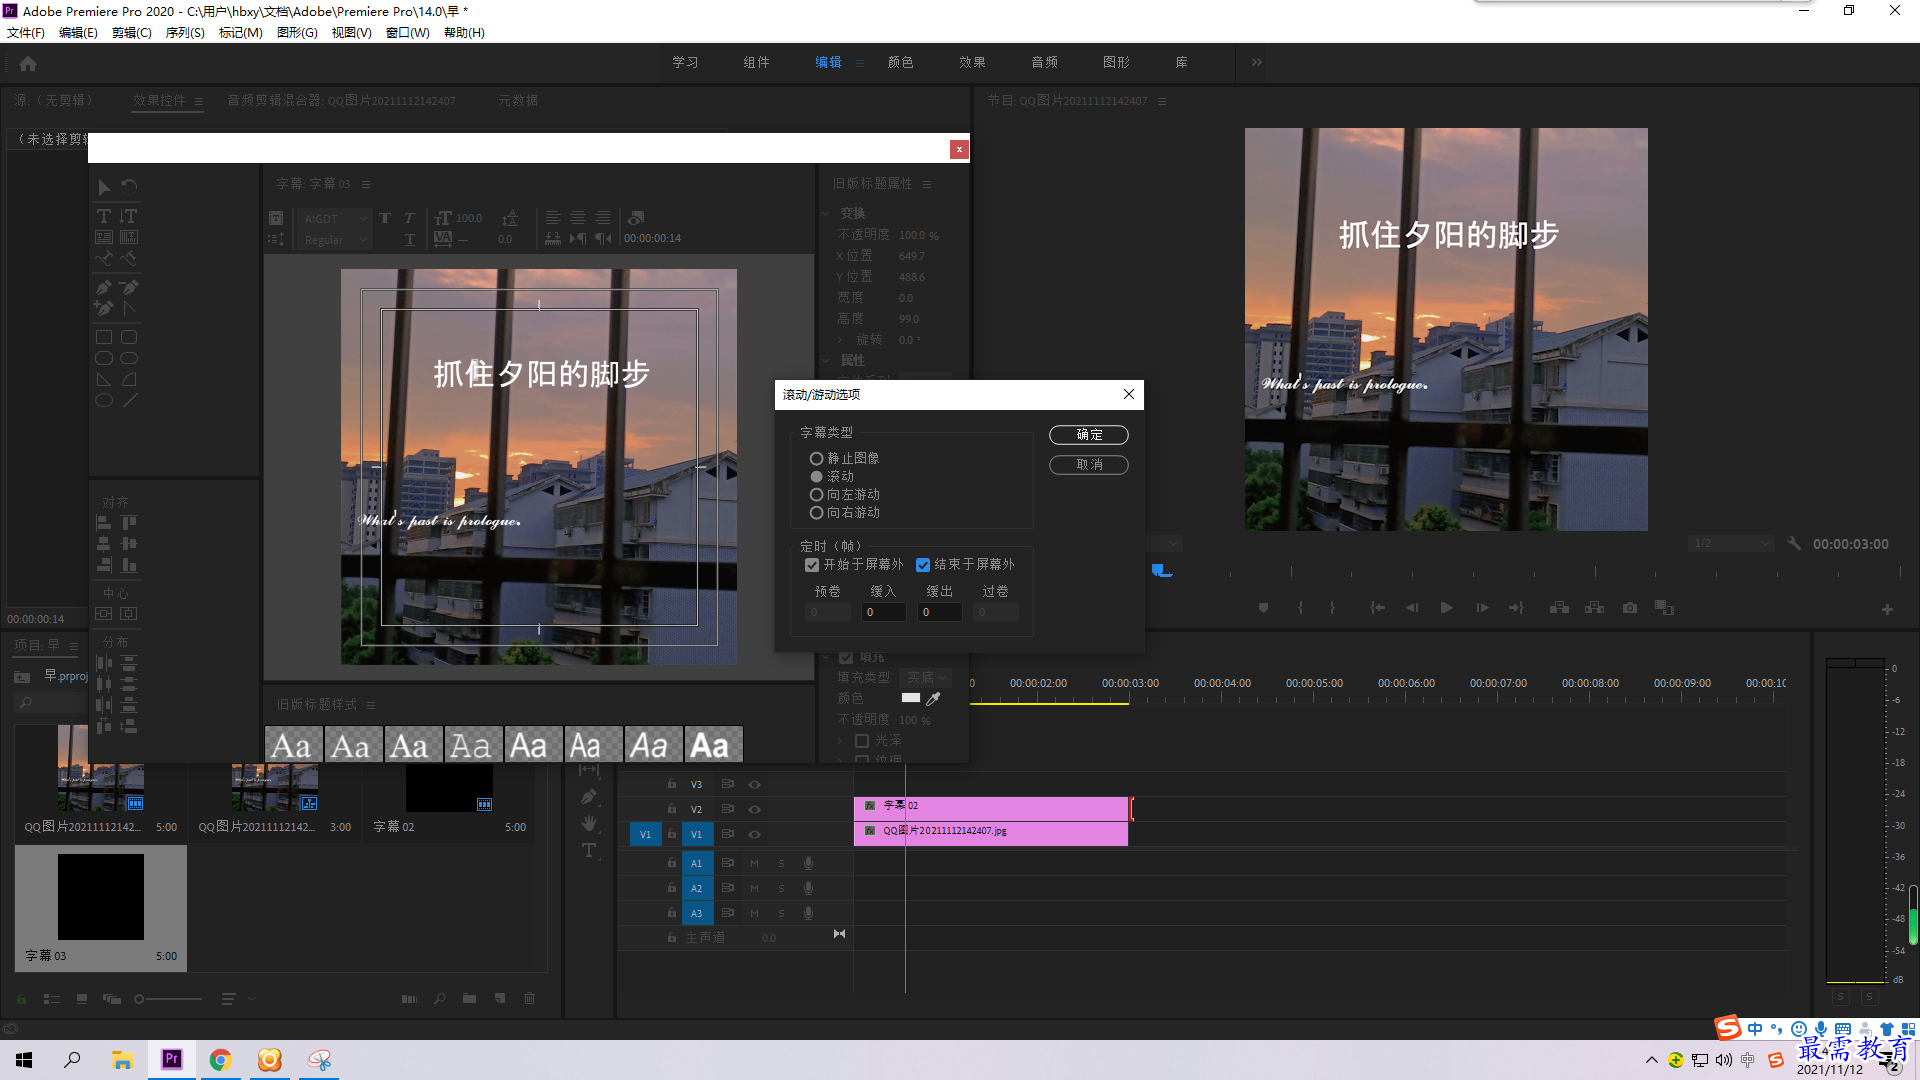The height and width of the screenshot is (1080, 1920).
Task: Collapse the 变换 section
Action: (x=827, y=213)
